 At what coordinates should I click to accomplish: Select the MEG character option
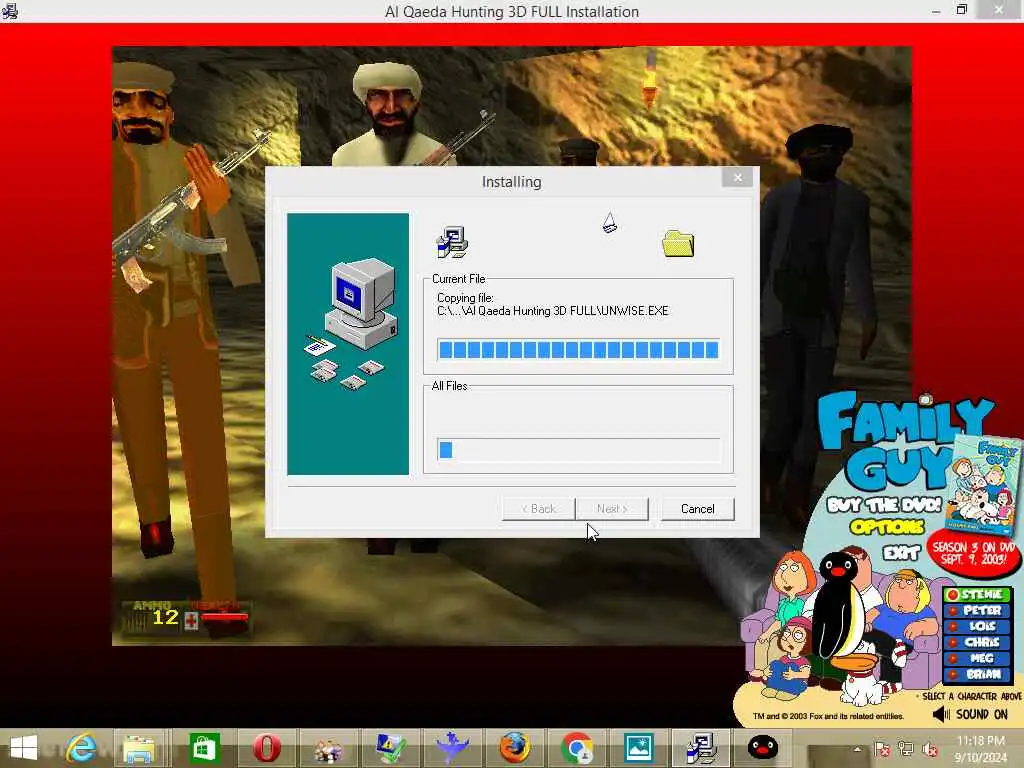coord(978,658)
